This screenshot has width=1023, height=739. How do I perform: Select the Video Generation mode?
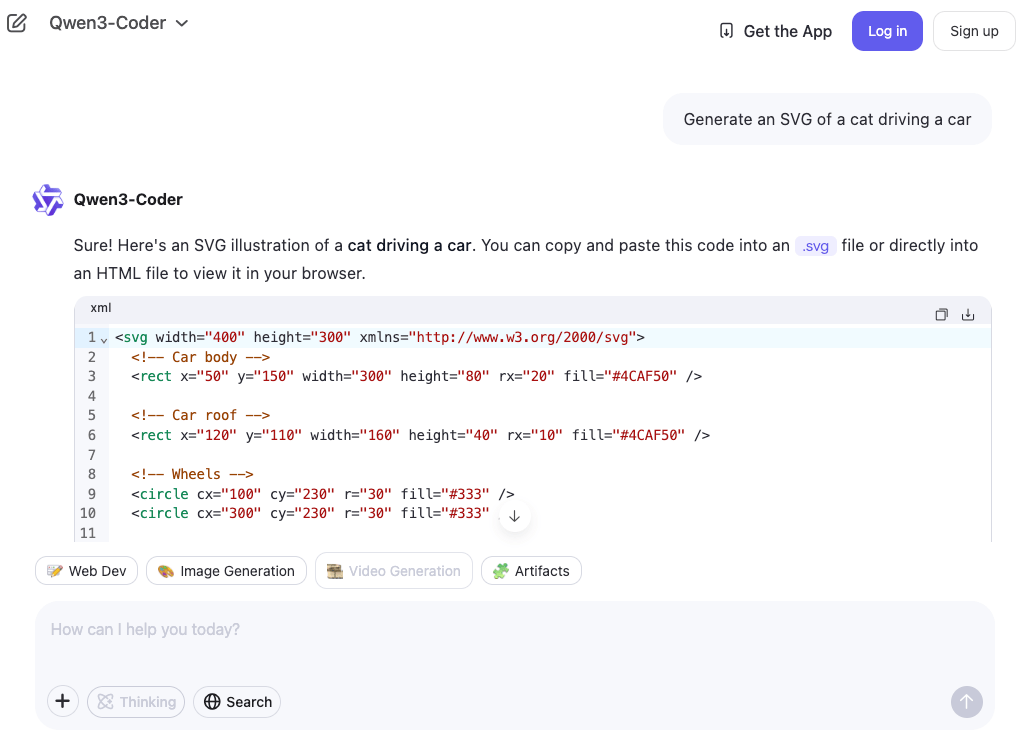pos(393,571)
